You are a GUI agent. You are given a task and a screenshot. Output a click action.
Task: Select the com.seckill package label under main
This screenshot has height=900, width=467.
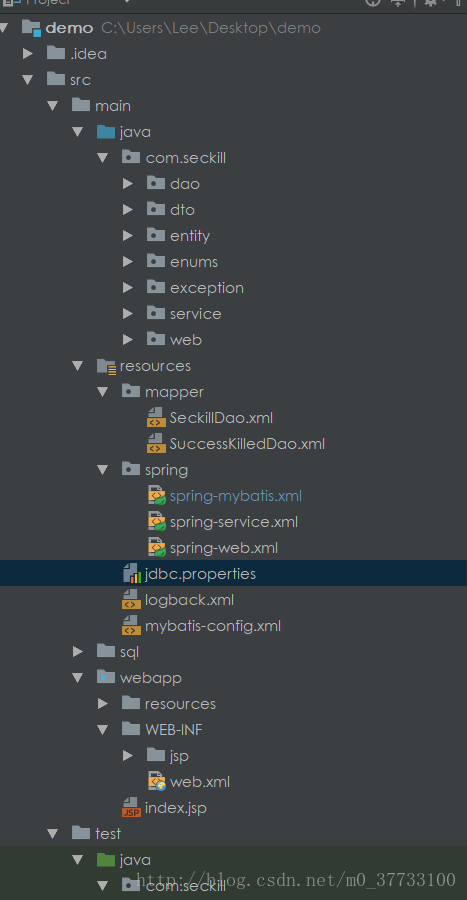click(x=186, y=158)
